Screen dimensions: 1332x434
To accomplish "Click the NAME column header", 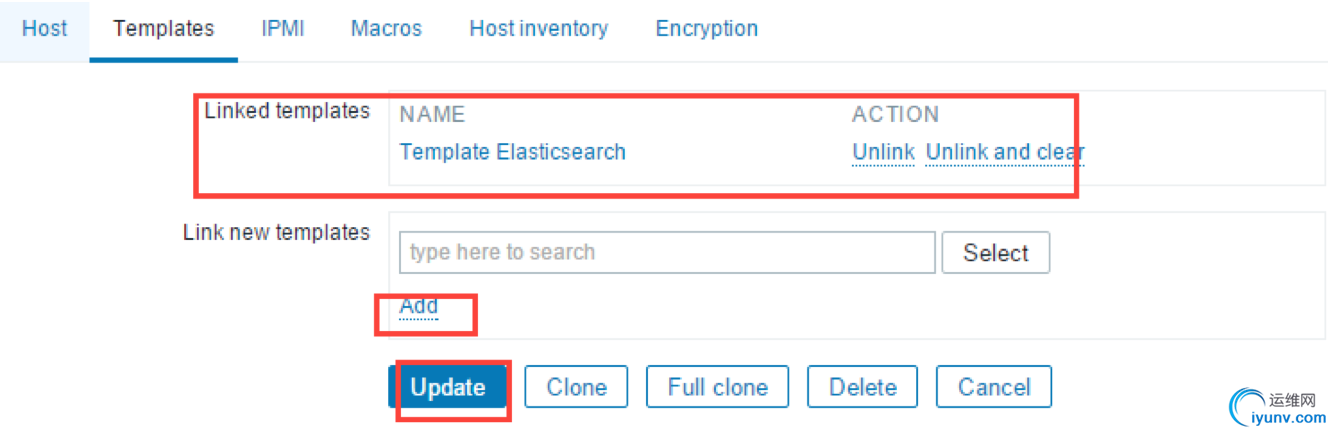I will pyautogui.click(x=432, y=114).
